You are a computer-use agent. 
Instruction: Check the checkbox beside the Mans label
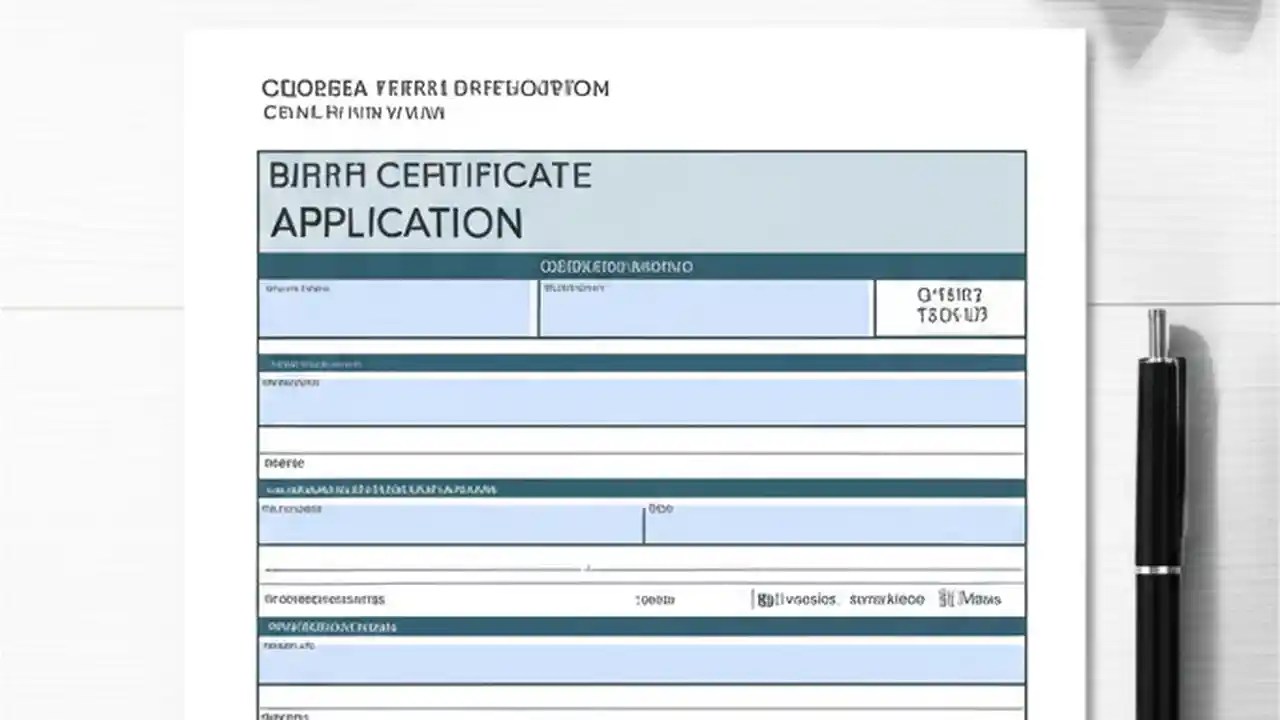tap(947, 599)
